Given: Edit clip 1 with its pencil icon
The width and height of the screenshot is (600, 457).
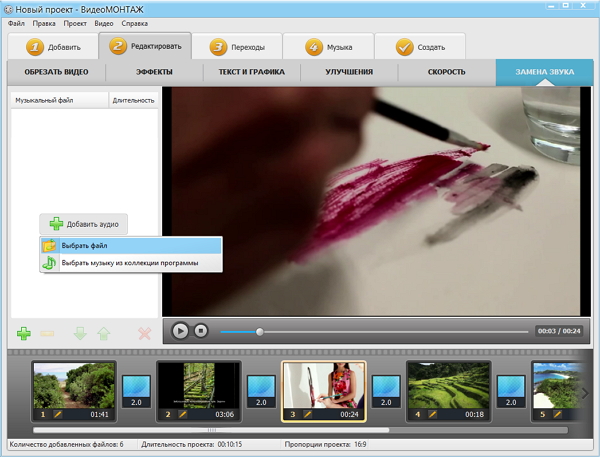Looking at the screenshot, I should pos(58,414).
